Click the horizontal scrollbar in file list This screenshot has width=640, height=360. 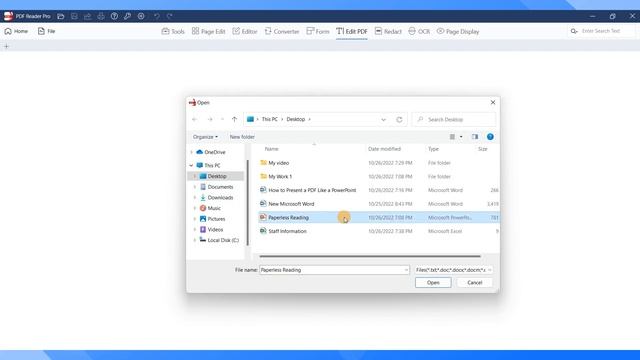point(370,256)
